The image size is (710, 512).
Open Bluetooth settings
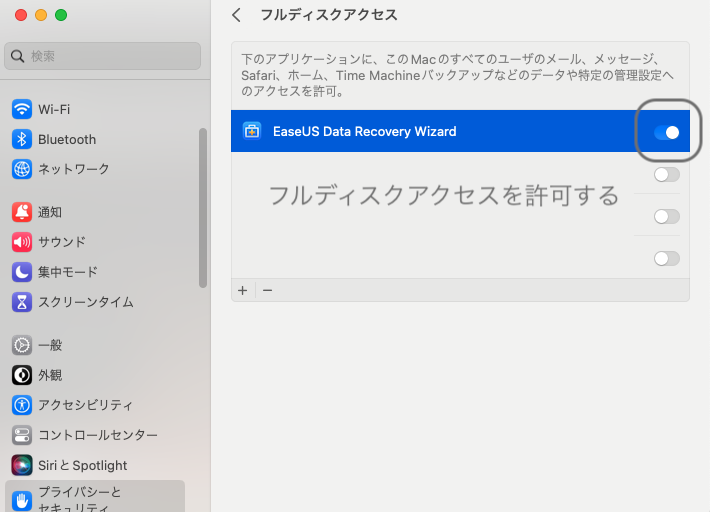67,139
